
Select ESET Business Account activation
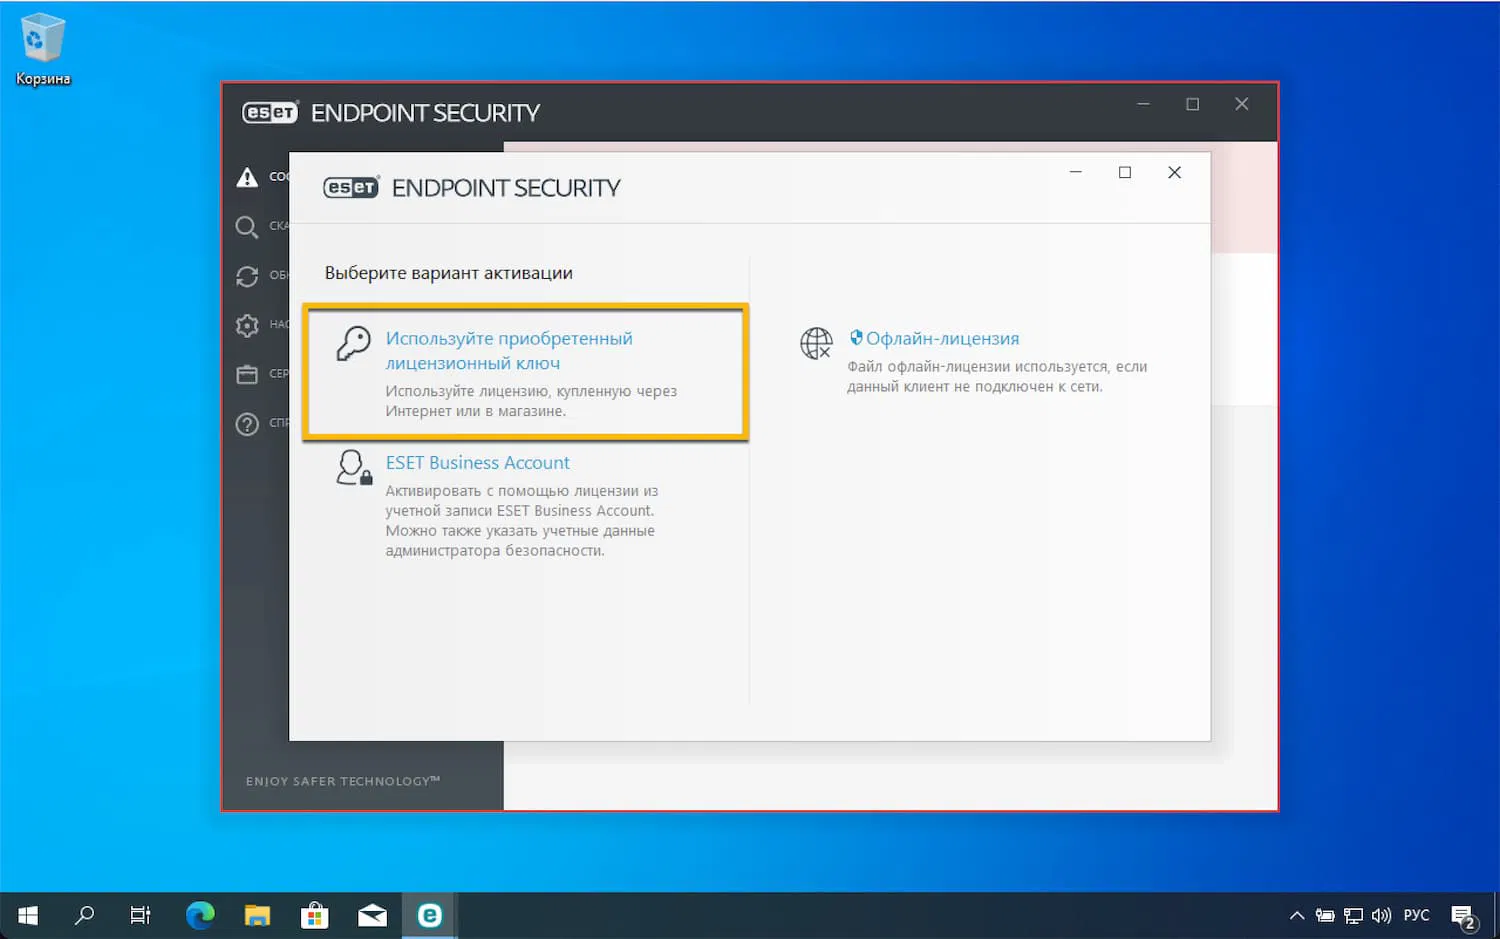[477, 462]
